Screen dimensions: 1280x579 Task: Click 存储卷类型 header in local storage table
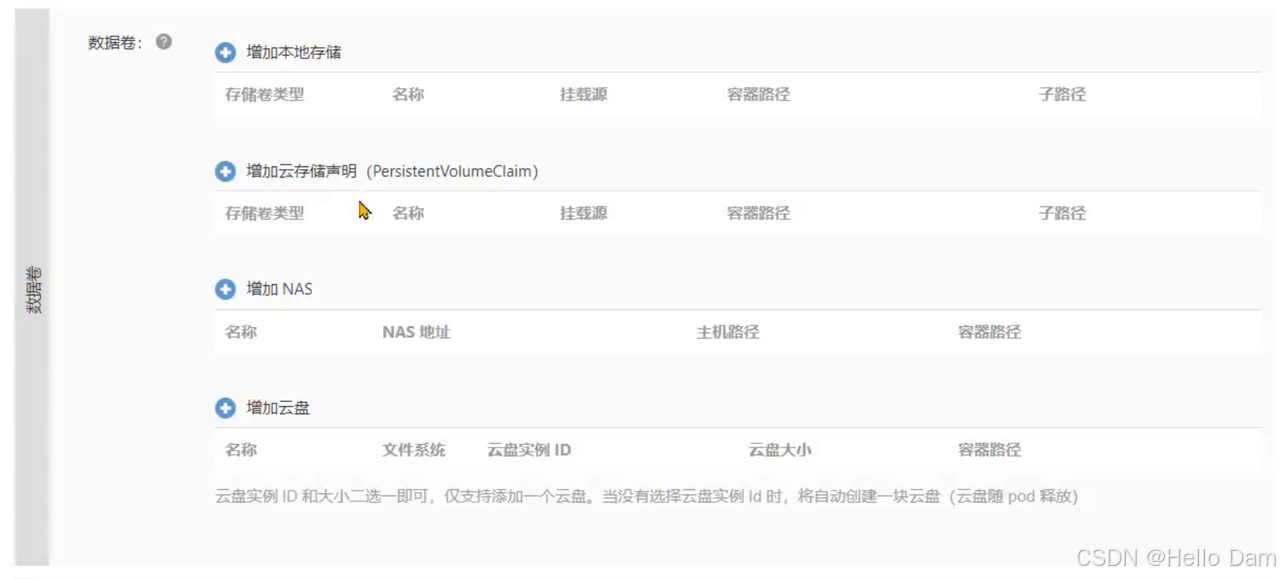coord(264,94)
